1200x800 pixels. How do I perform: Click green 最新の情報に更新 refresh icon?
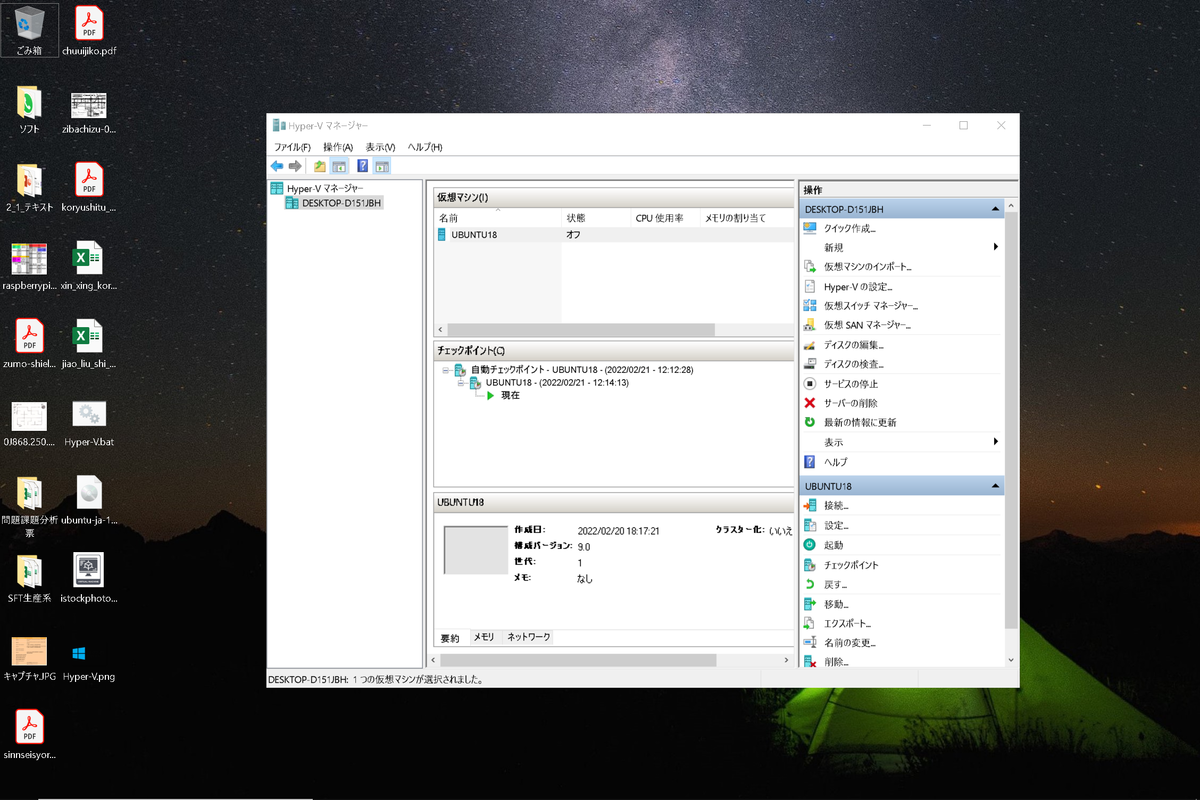[x=810, y=422]
